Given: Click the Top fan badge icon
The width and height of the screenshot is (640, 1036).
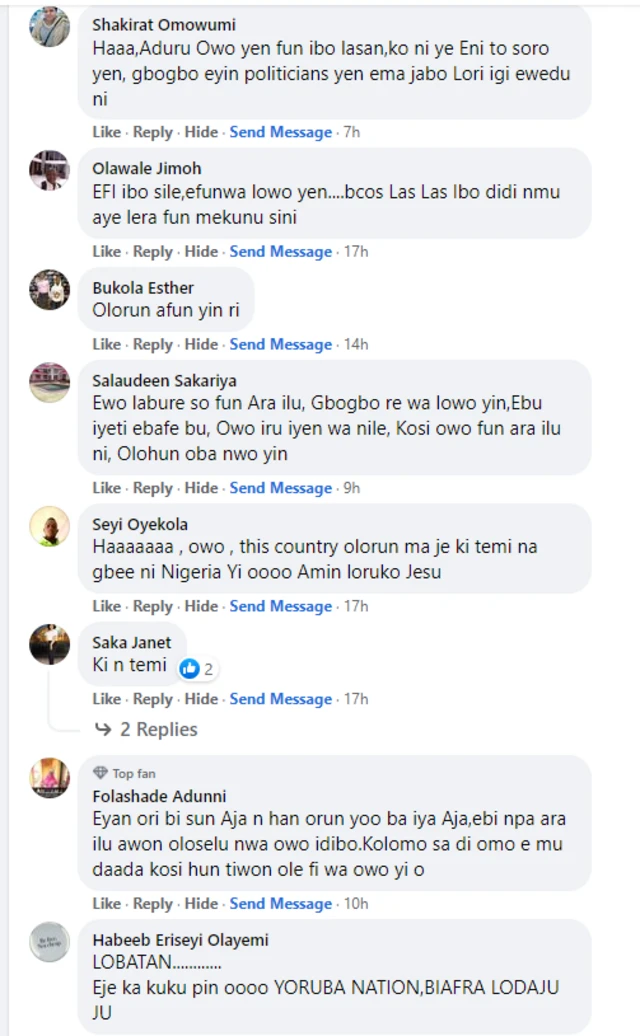Looking at the screenshot, I should [x=100, y=773].
